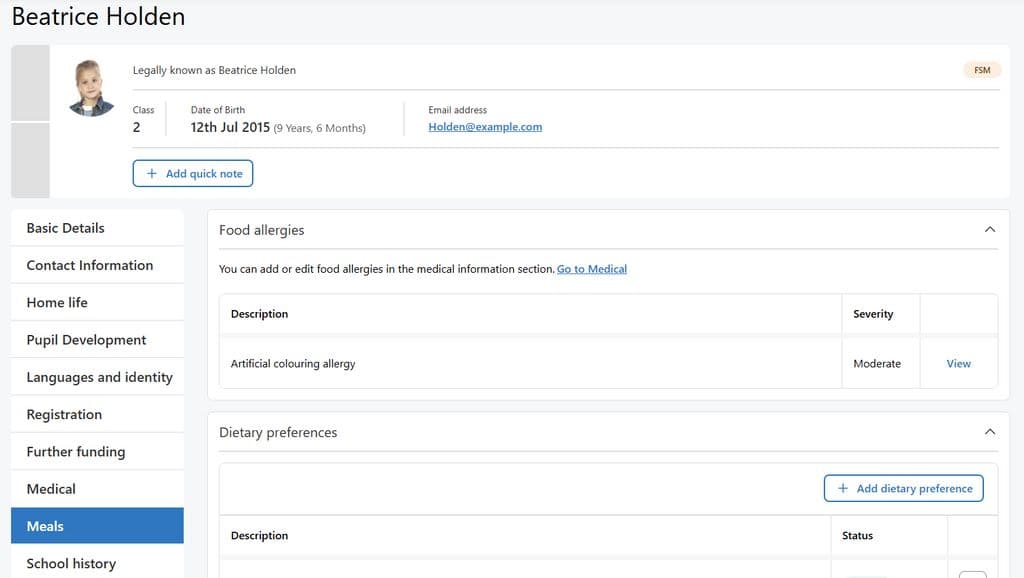Click the plus icon on Add dietary preference
Image resolution: width=1024 pixels, height=578 pixels.
[x=842, y=488]
